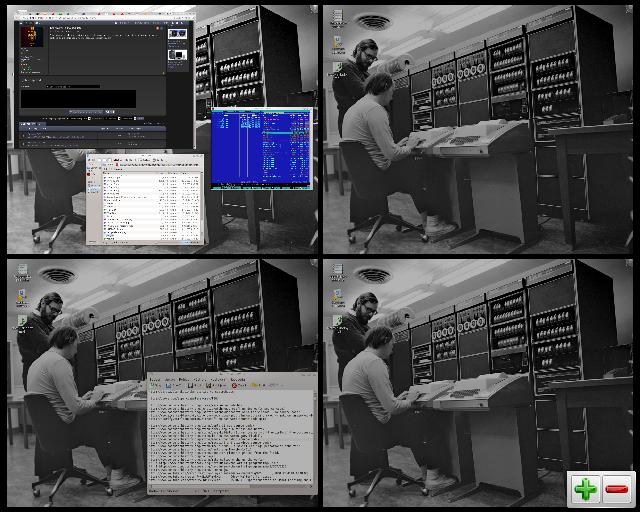Click green desktop icon in bottom-right workspace
Image resolution: width=640 pixels, height=512 pixels.
coord(337,321)
